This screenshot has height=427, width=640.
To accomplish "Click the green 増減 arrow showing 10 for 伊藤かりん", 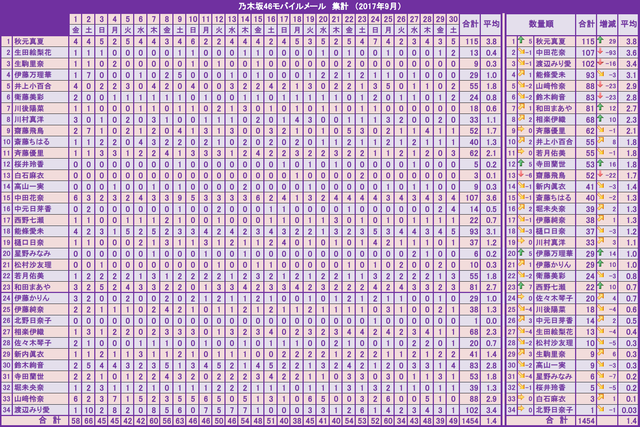I will click(x=600, y=264).
